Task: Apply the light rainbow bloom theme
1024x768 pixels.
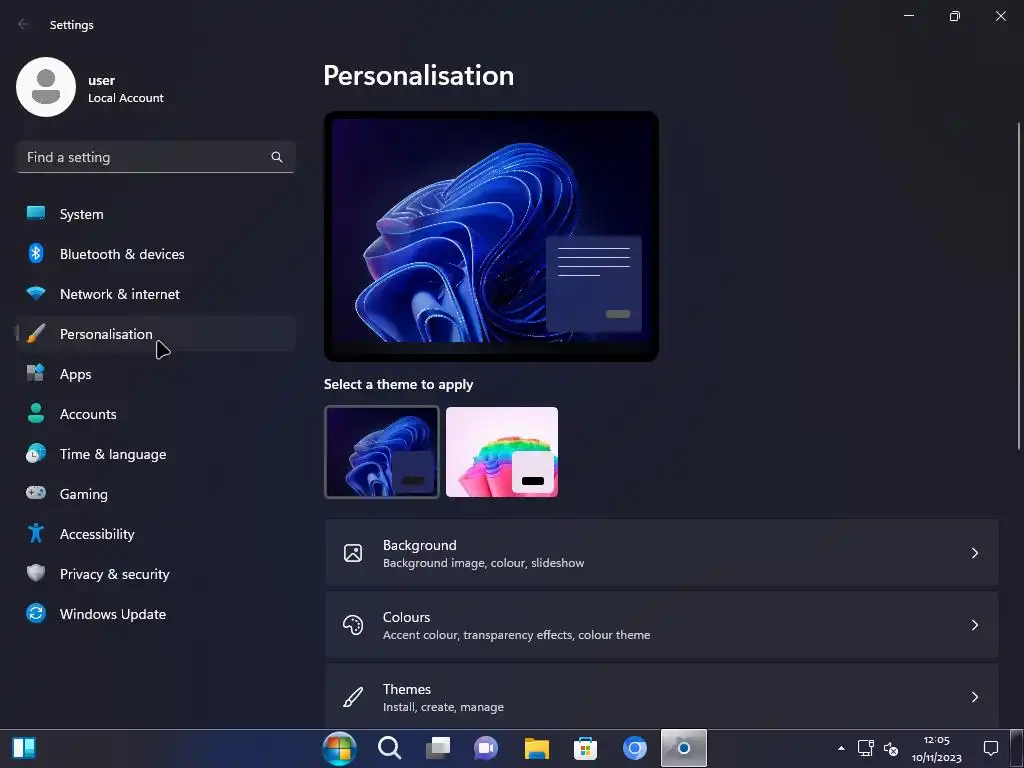Action: (502, 452)
